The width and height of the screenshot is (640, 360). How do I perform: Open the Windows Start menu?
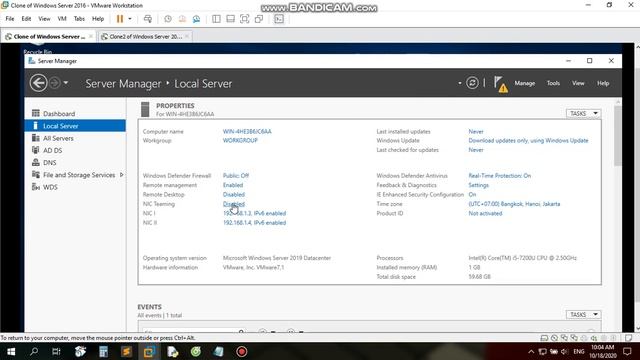click(11, 351)
